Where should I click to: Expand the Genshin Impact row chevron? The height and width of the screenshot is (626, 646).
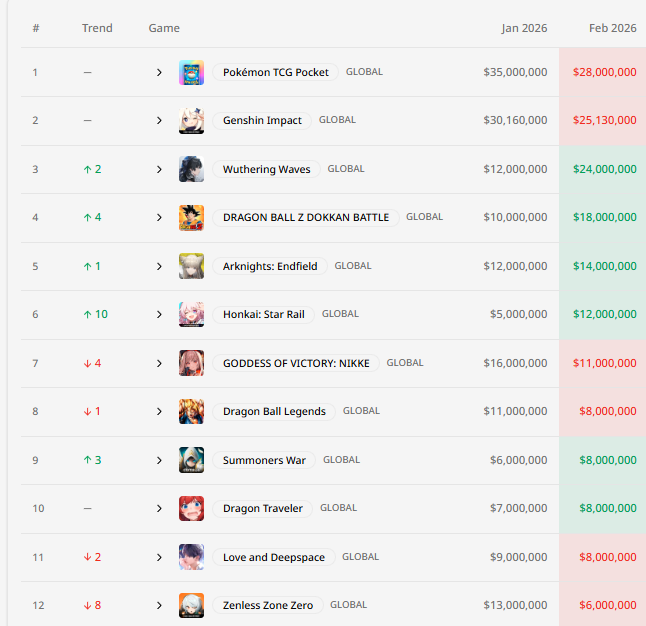click(x=159, y=121)
